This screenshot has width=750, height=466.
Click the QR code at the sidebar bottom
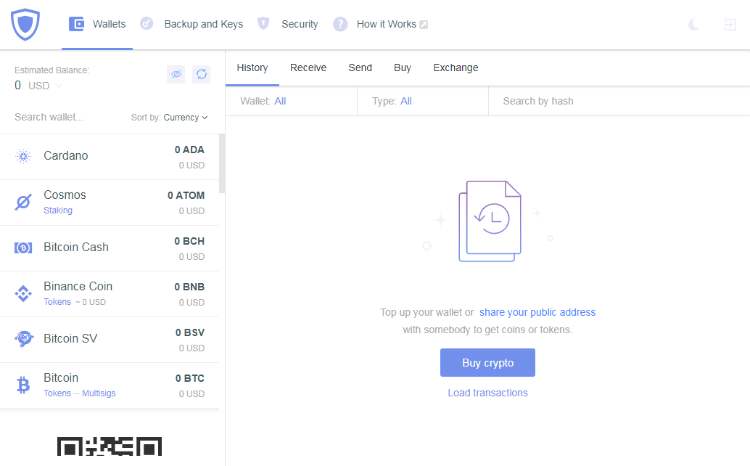110,447
